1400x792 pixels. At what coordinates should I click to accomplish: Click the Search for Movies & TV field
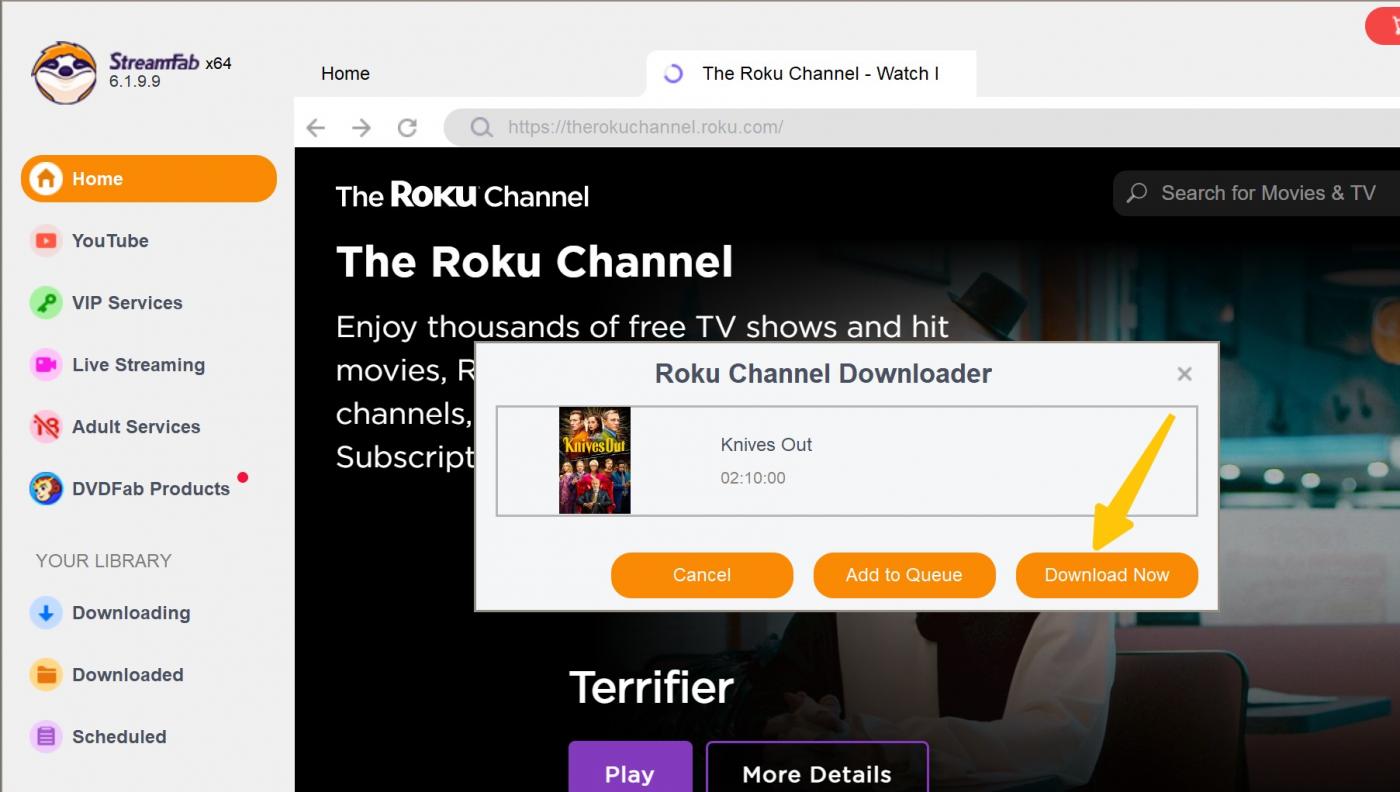[x=1257, y=193]
